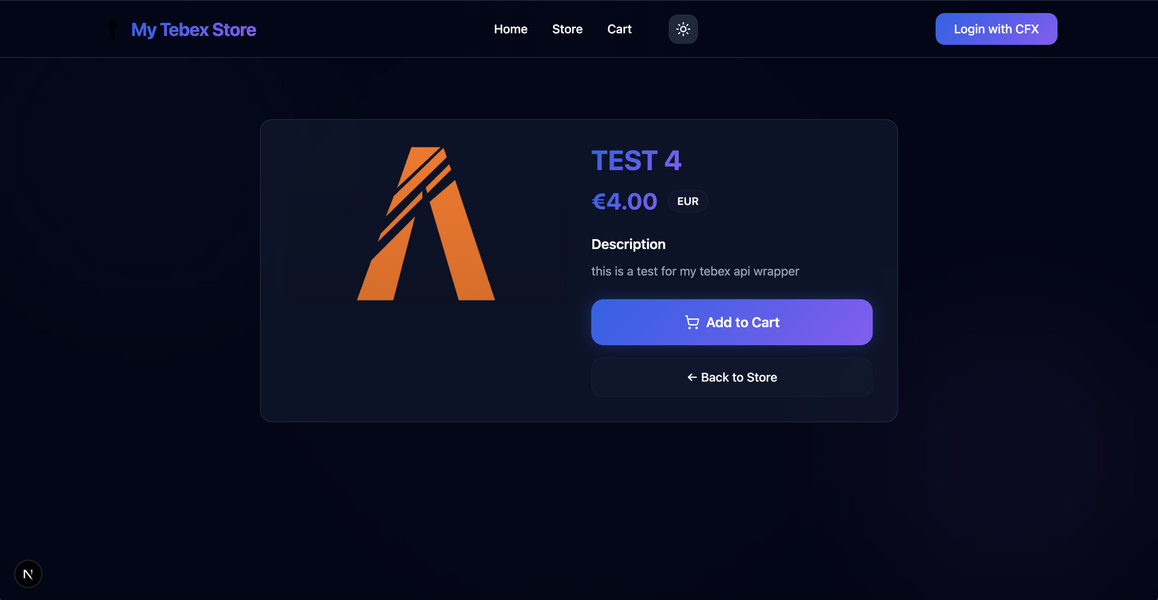Image resolution: width=1158 pixels, height=600 pixels.
Task: Open the Cart nav item
Action: tap(620, 30)
